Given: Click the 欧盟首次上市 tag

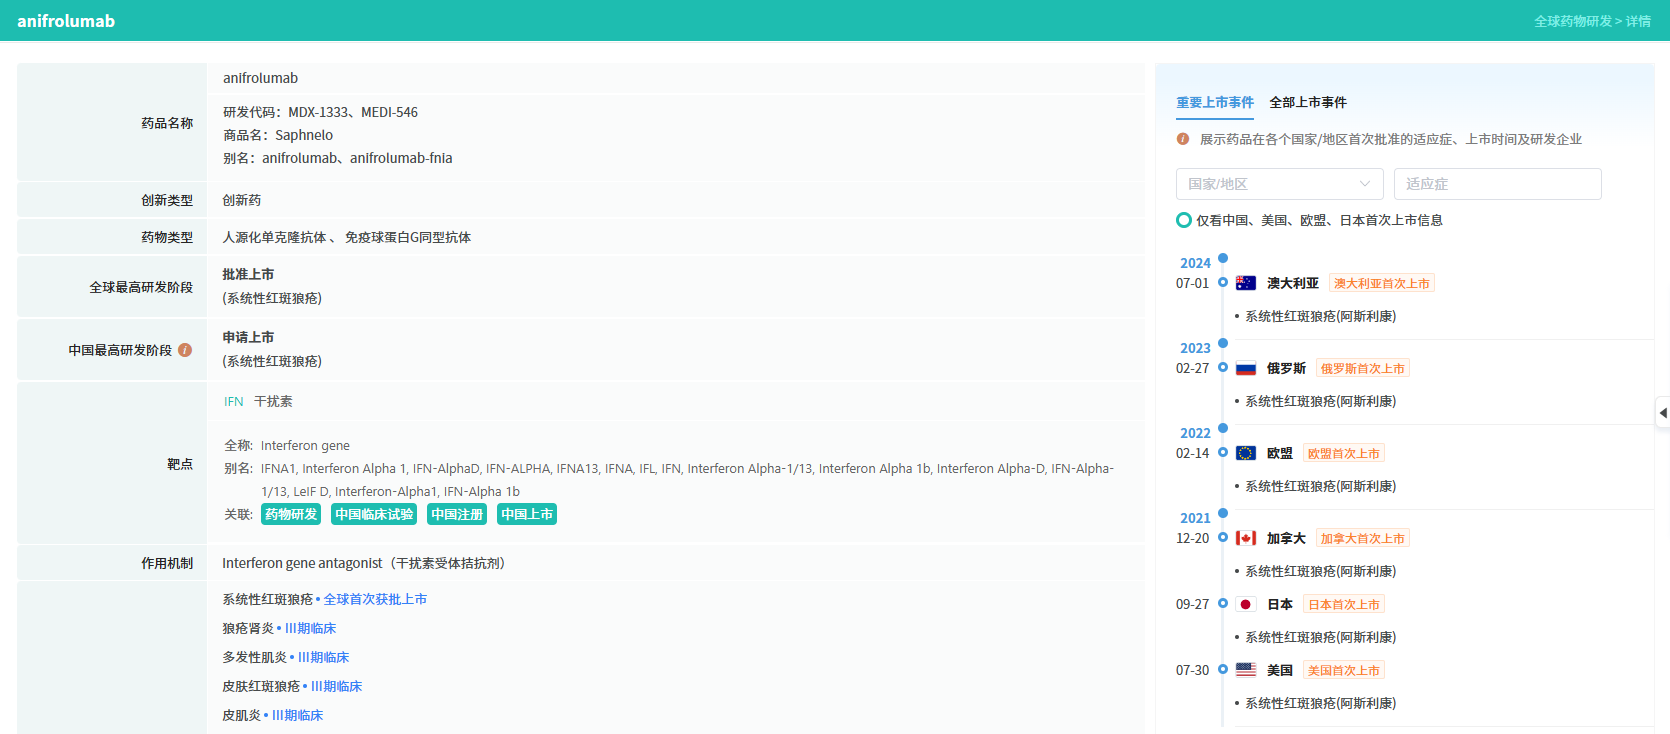Looking at the screenshot, I should [x=1344, y=453].
